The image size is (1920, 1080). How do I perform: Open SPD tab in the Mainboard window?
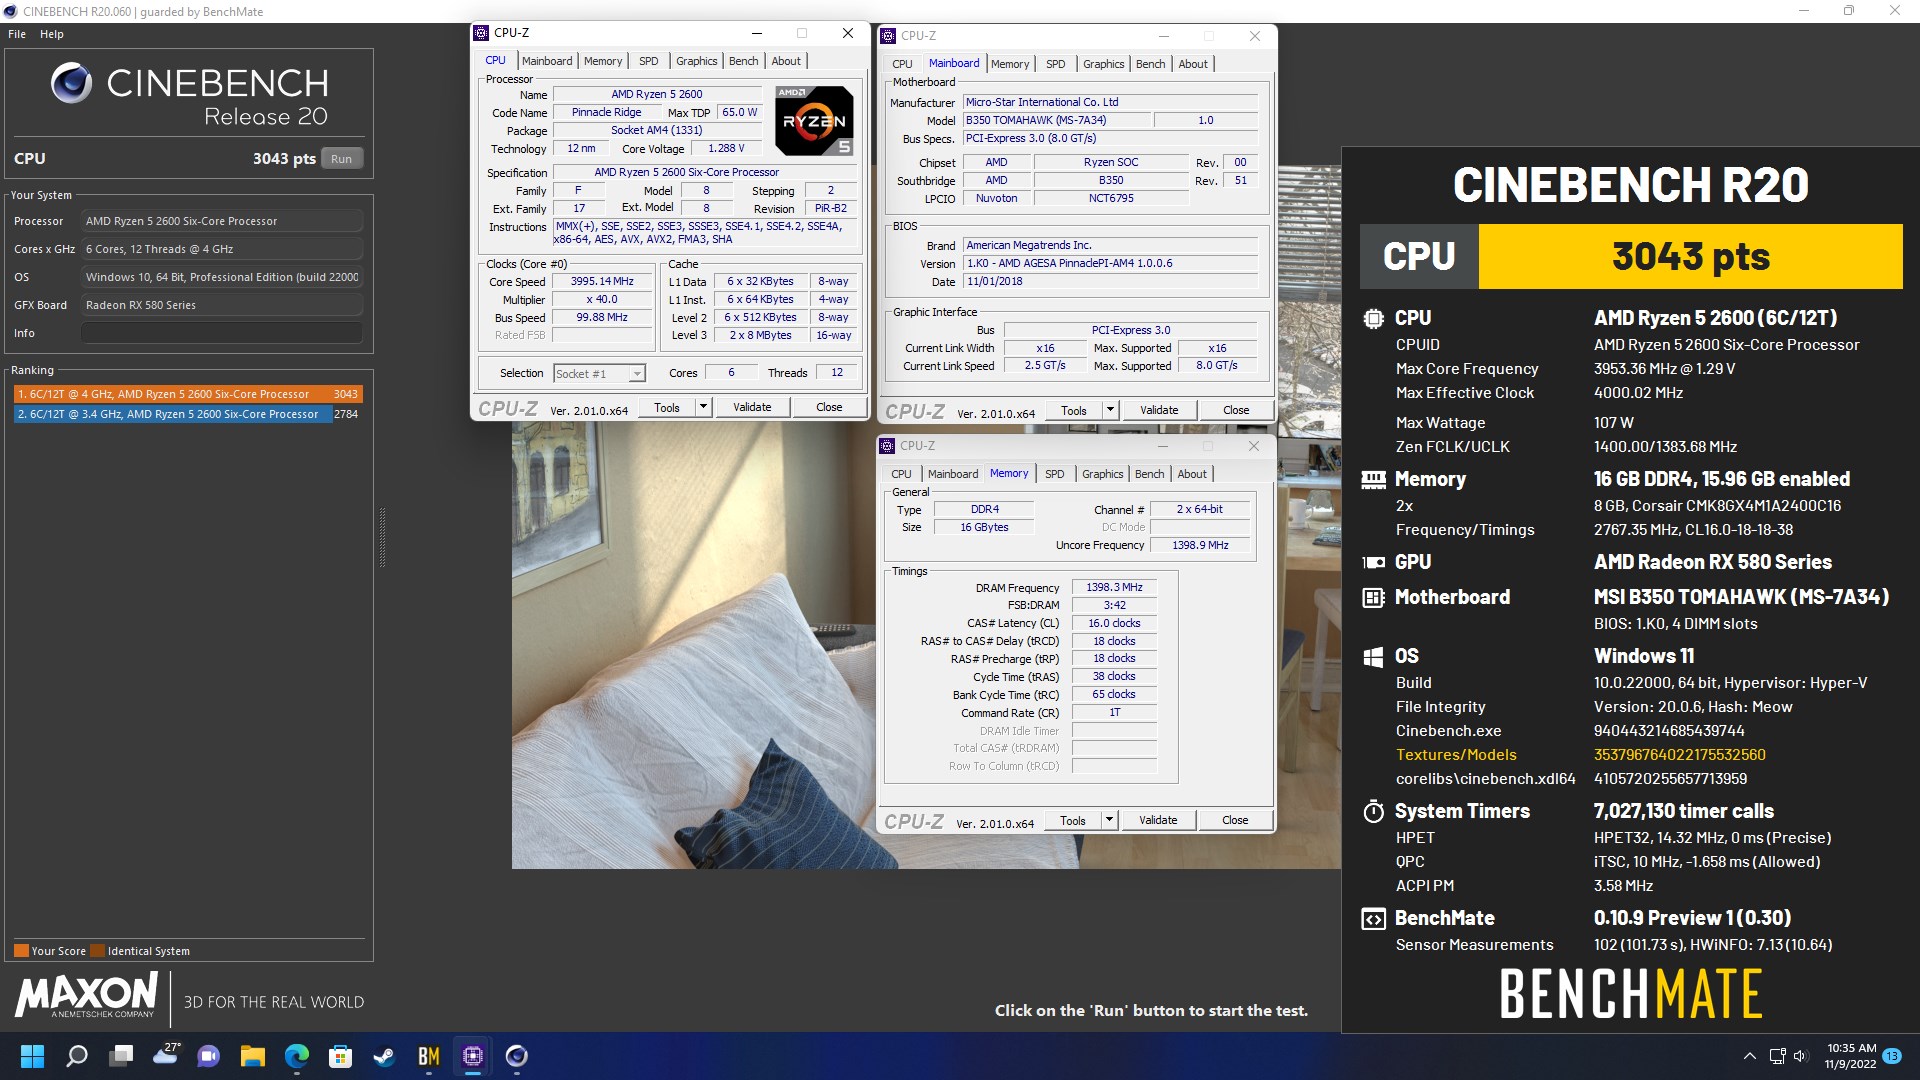coord(1056,64)
